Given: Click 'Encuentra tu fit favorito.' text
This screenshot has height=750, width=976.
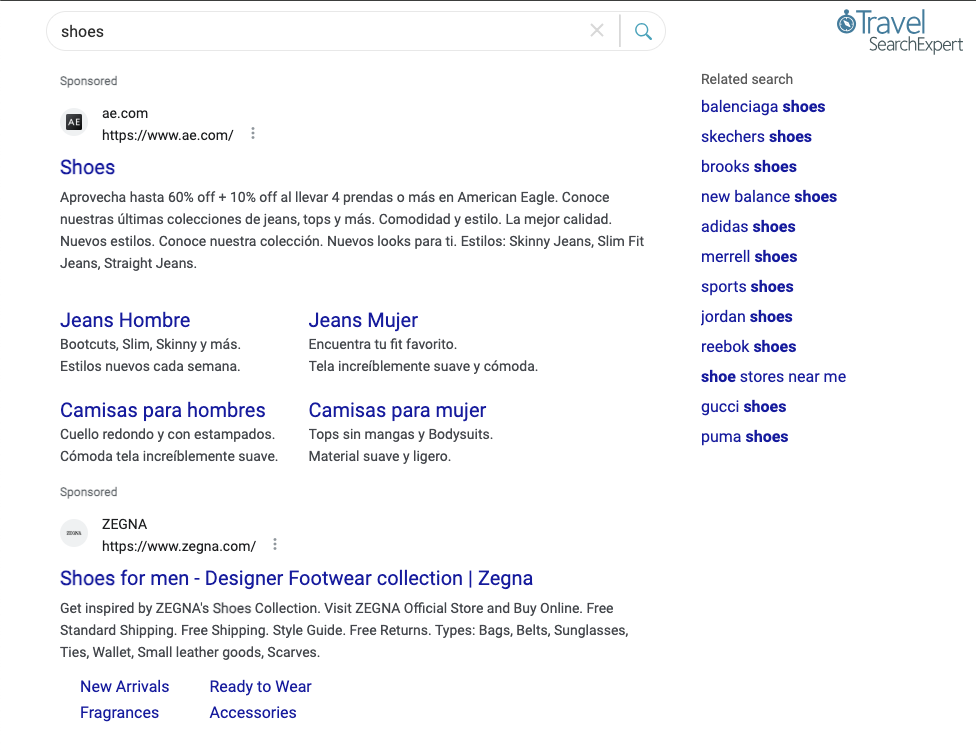Looking at the screenshot, I should (383, 344).
